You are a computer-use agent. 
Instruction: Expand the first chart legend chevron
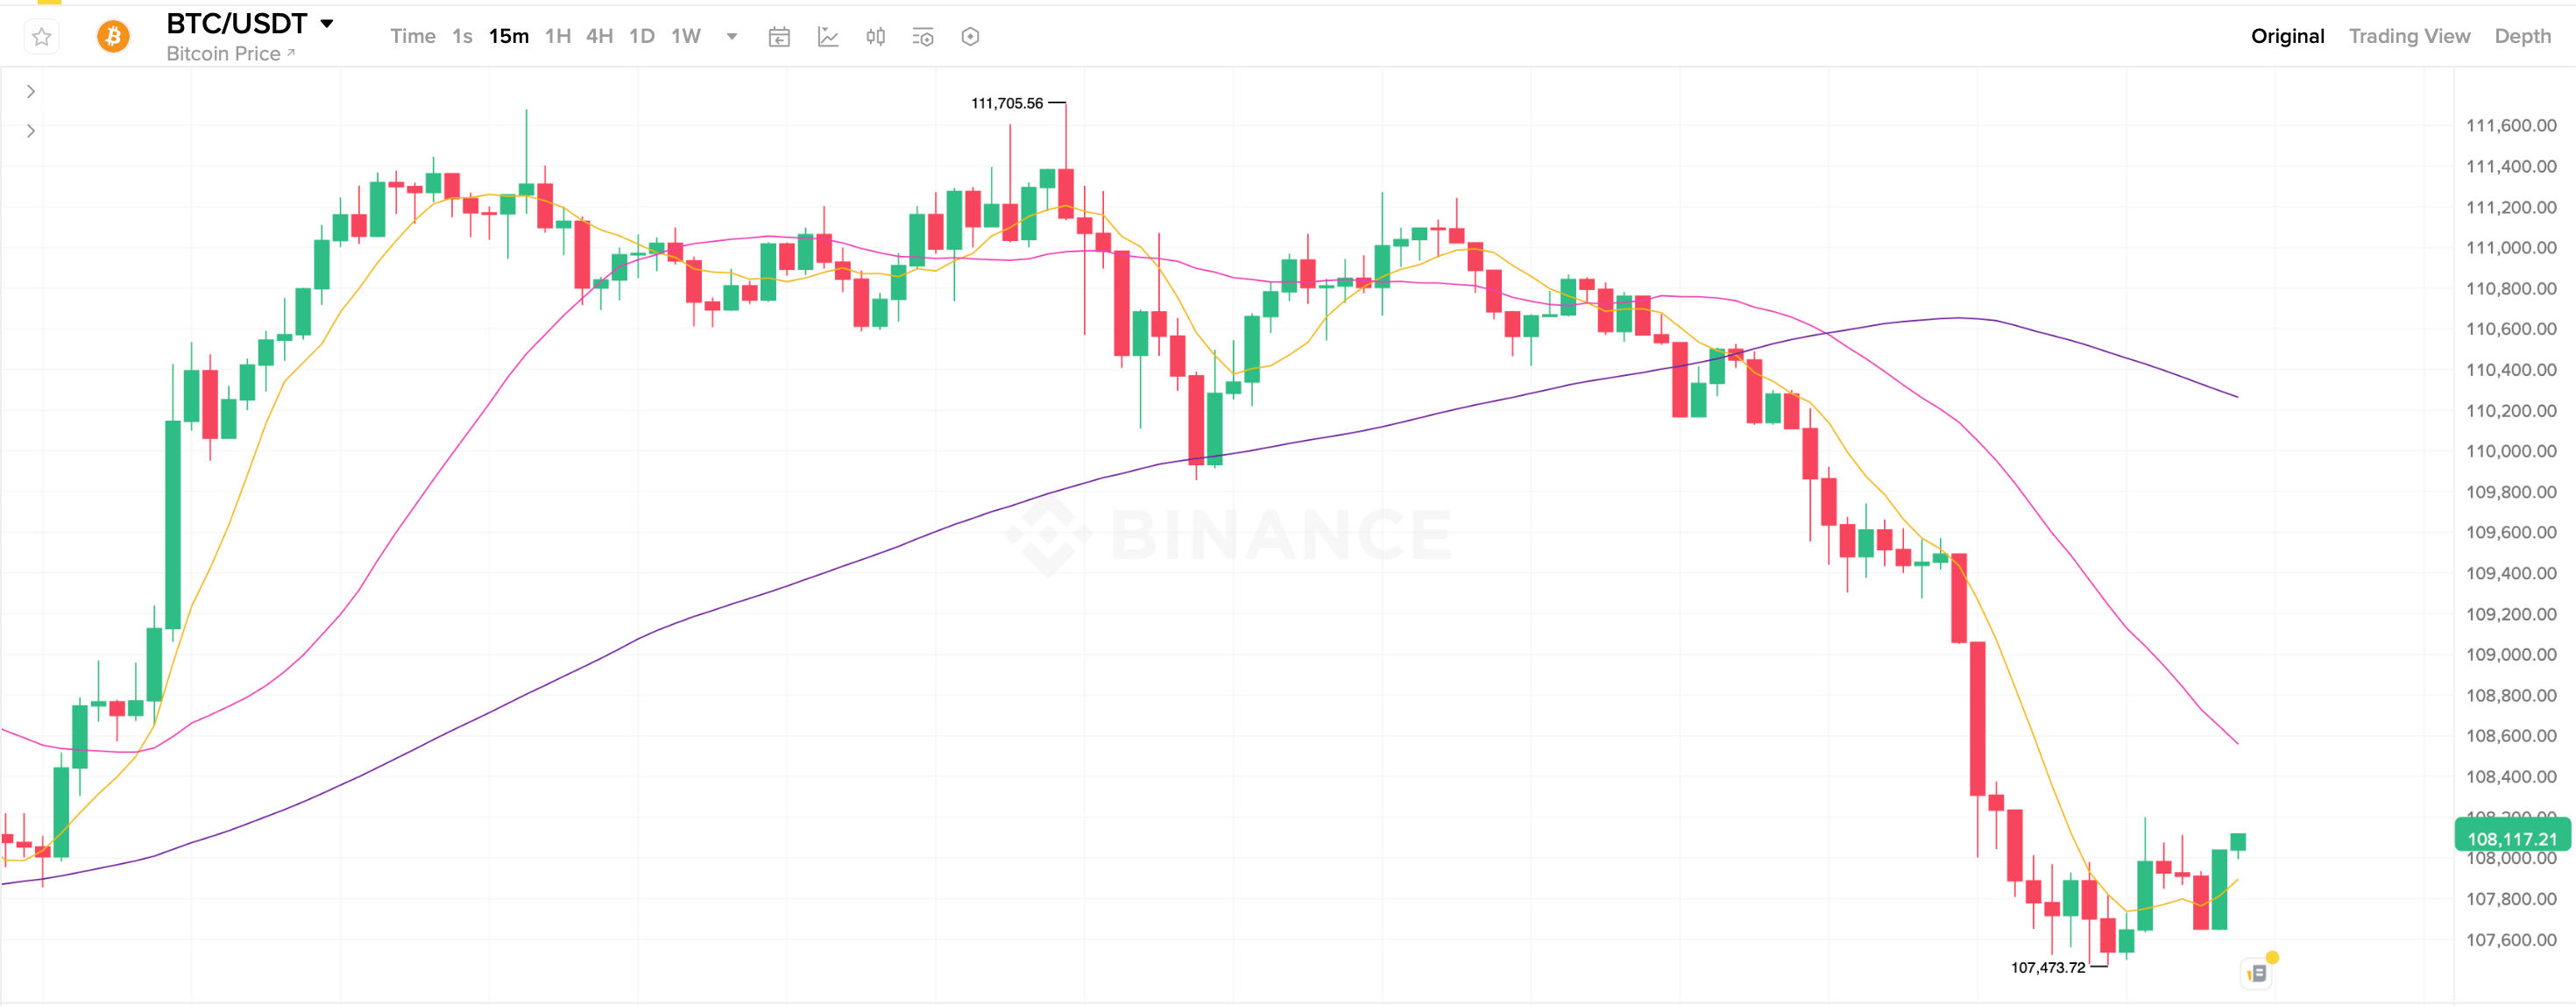click(x=31, y=92)
